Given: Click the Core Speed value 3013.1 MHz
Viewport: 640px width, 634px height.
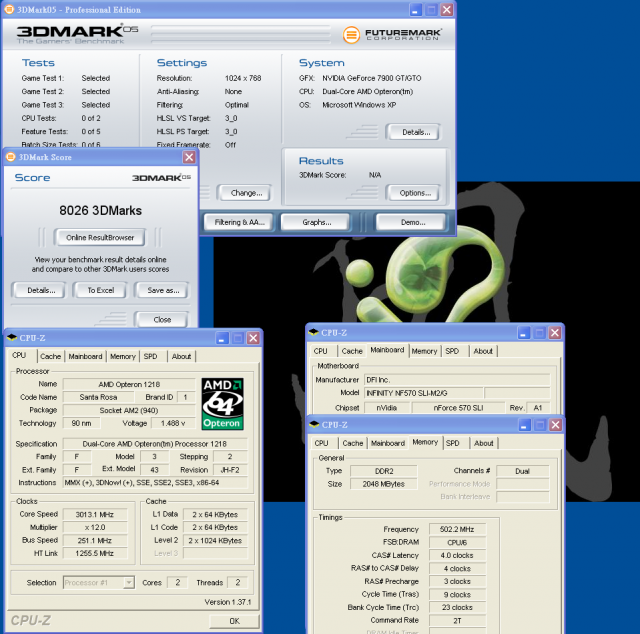Looking at the screenshot, I should [x=94, y=514].
